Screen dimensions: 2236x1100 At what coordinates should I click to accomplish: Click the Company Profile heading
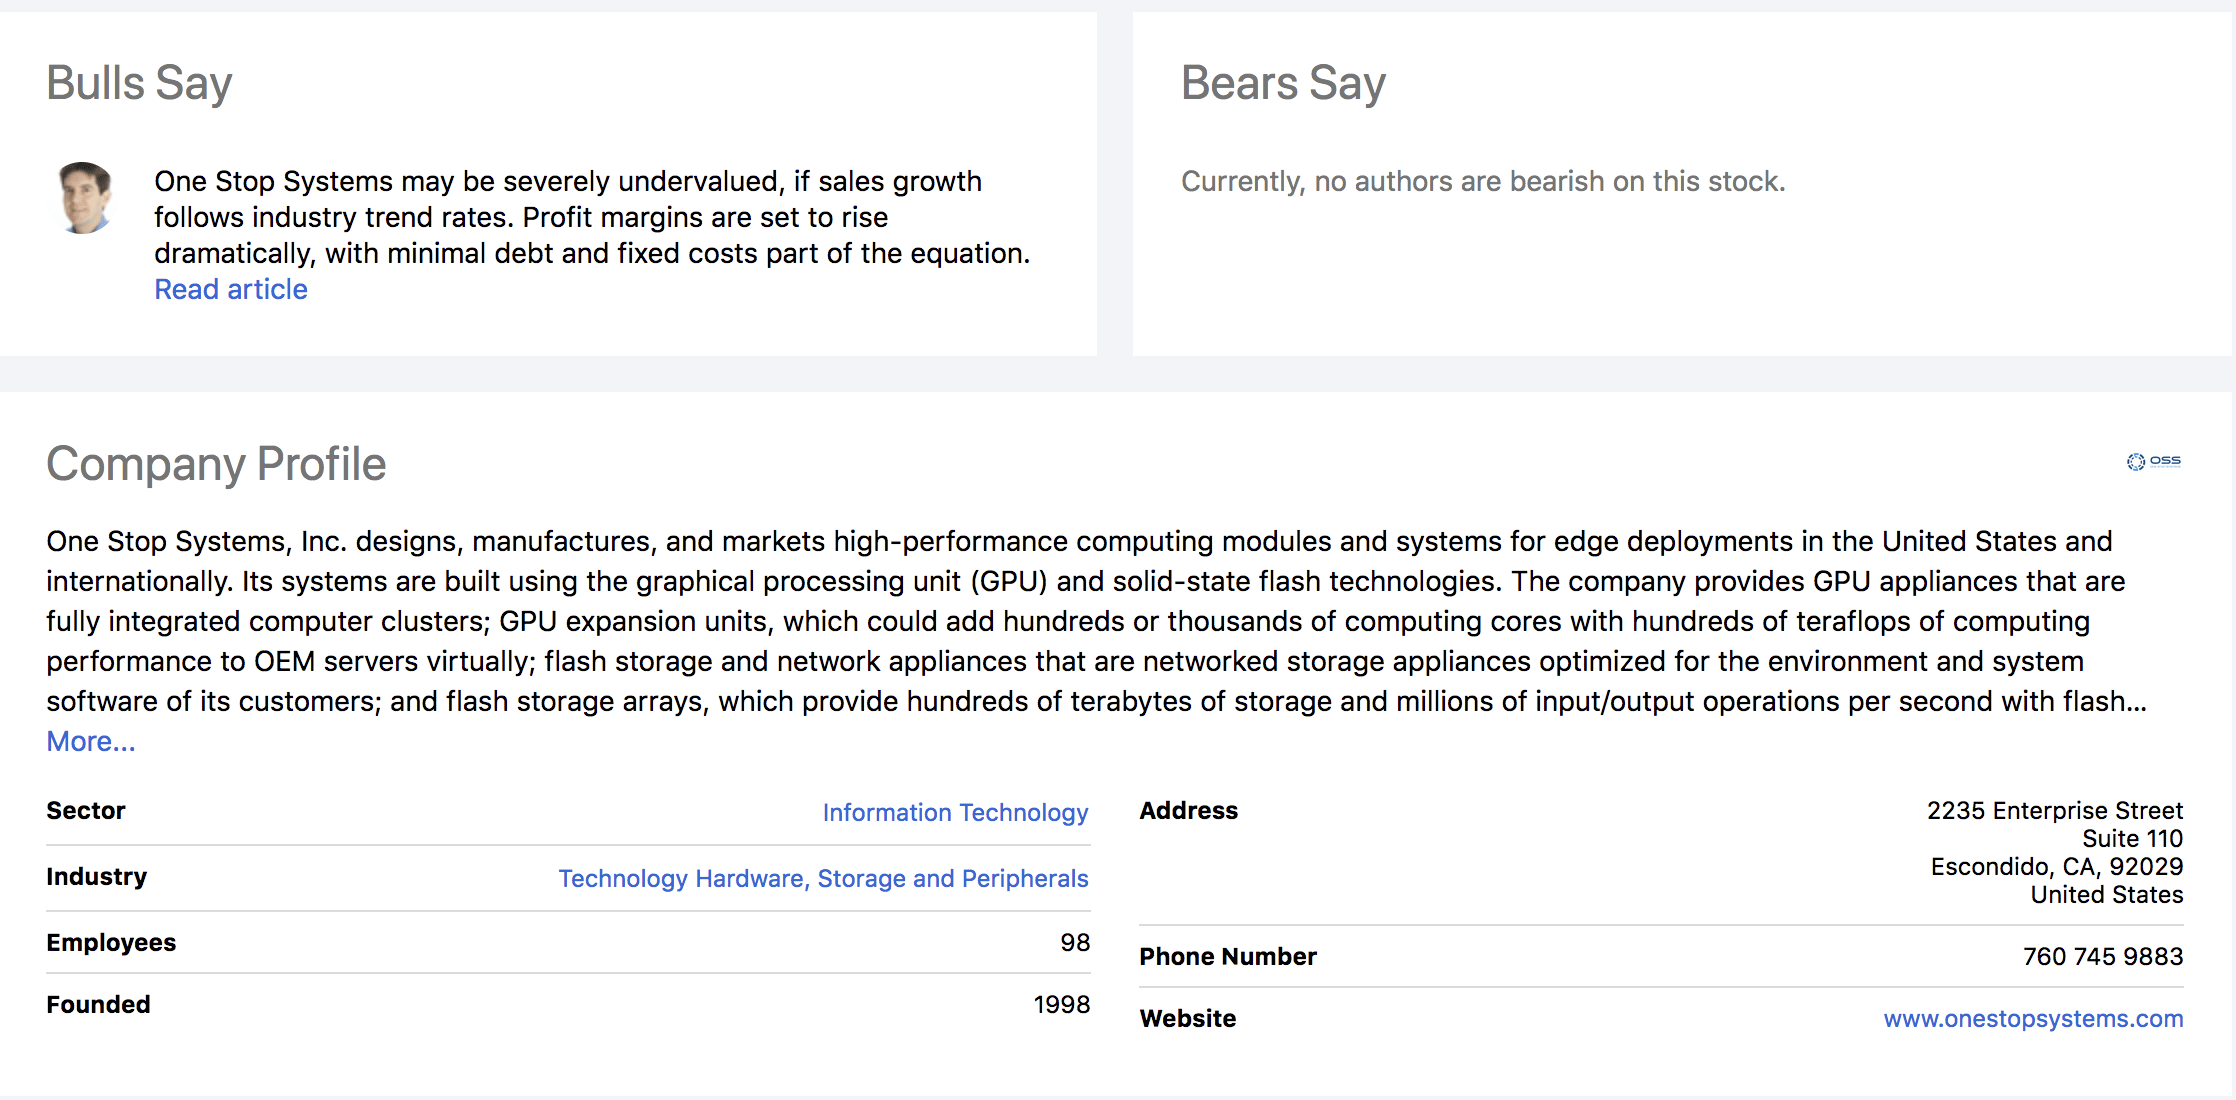click(x=216, y=464)
